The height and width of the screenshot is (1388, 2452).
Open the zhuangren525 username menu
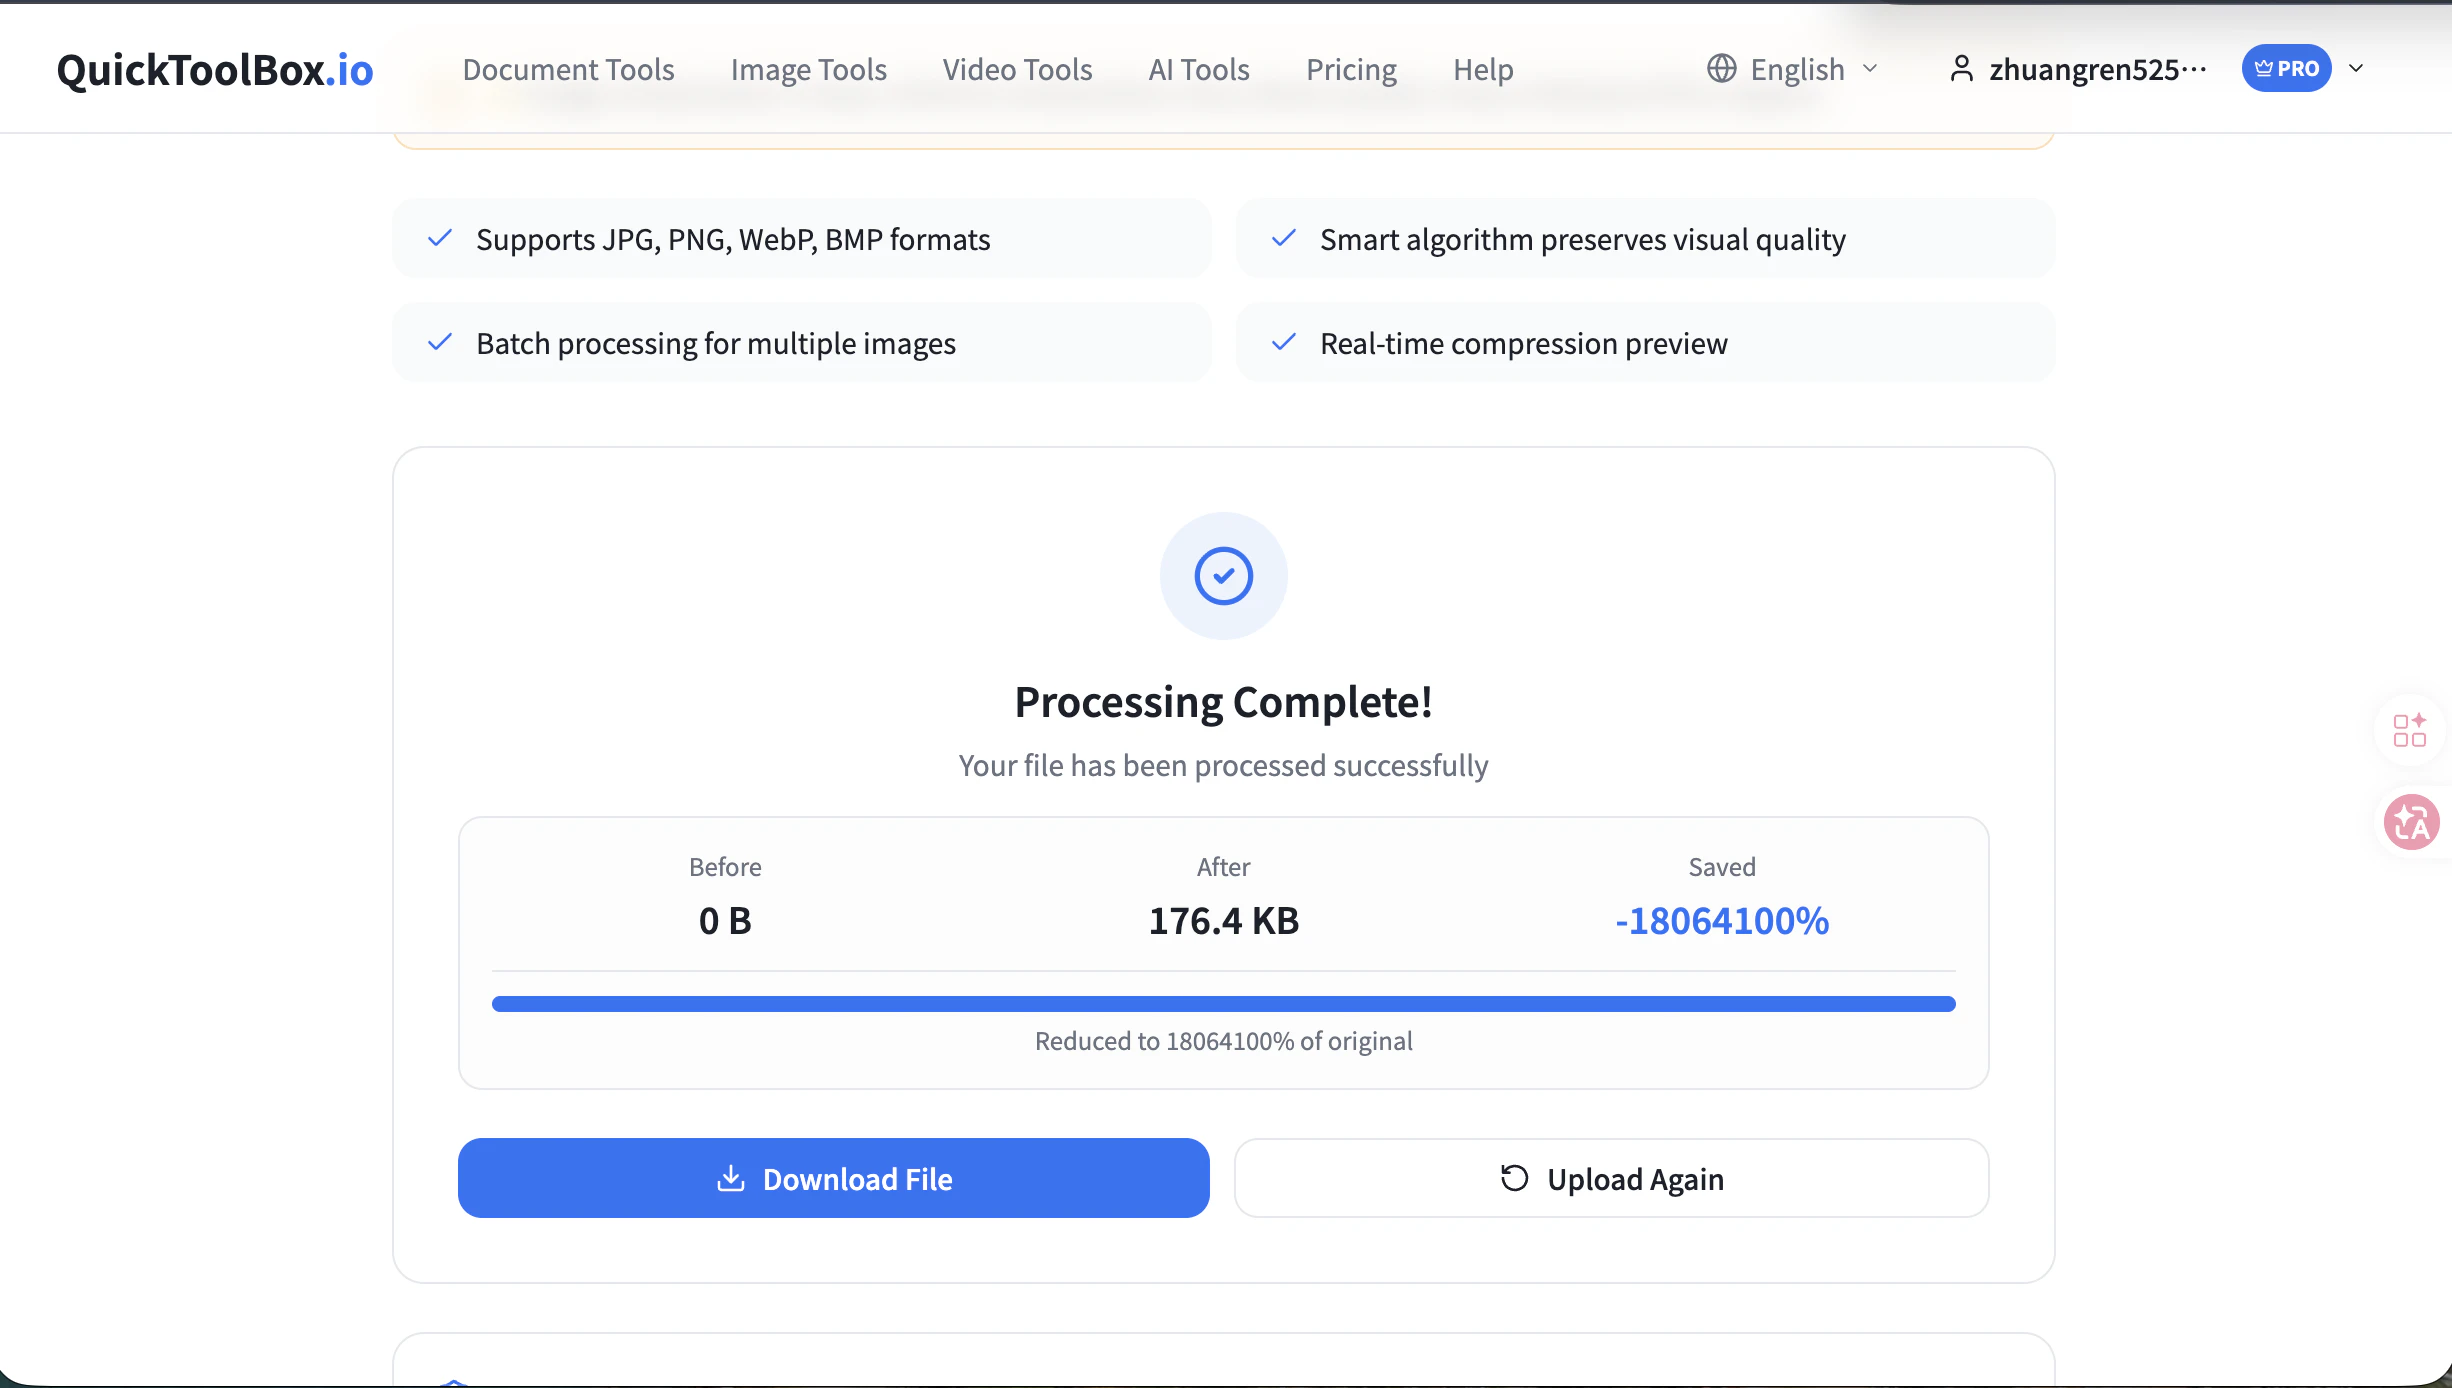[x=2097, y=68]
